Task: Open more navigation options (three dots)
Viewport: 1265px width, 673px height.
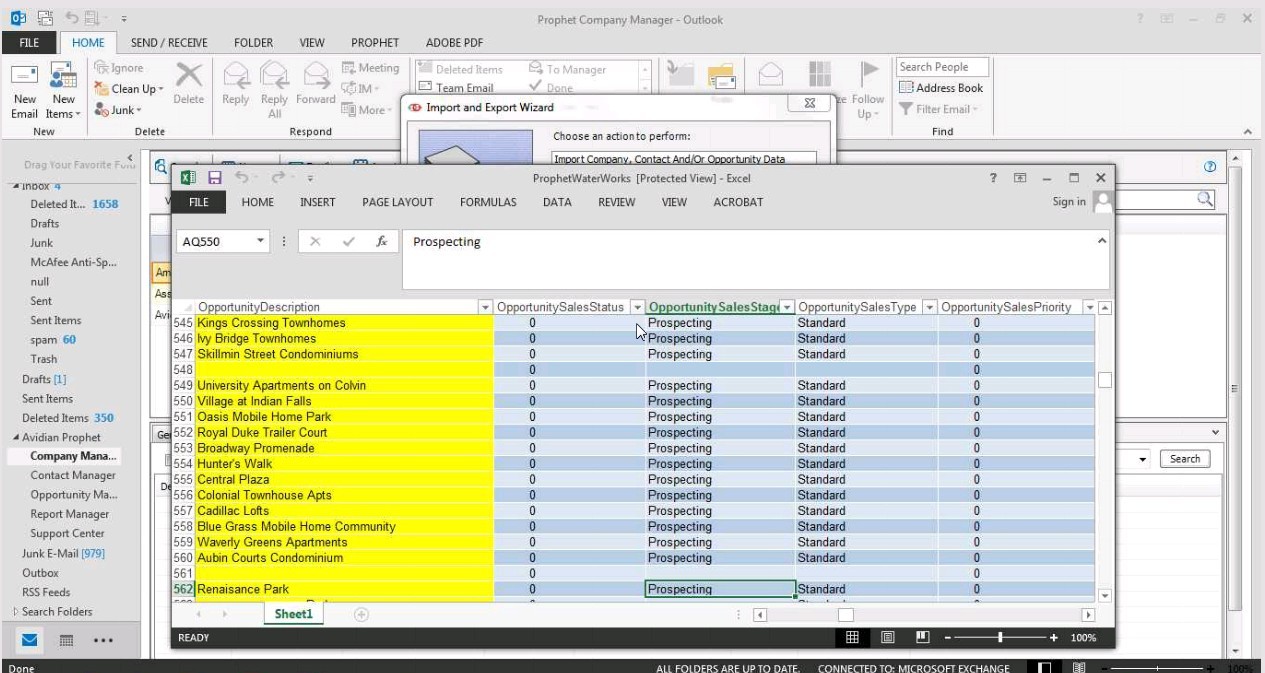Action: click(x=103, y=640)
